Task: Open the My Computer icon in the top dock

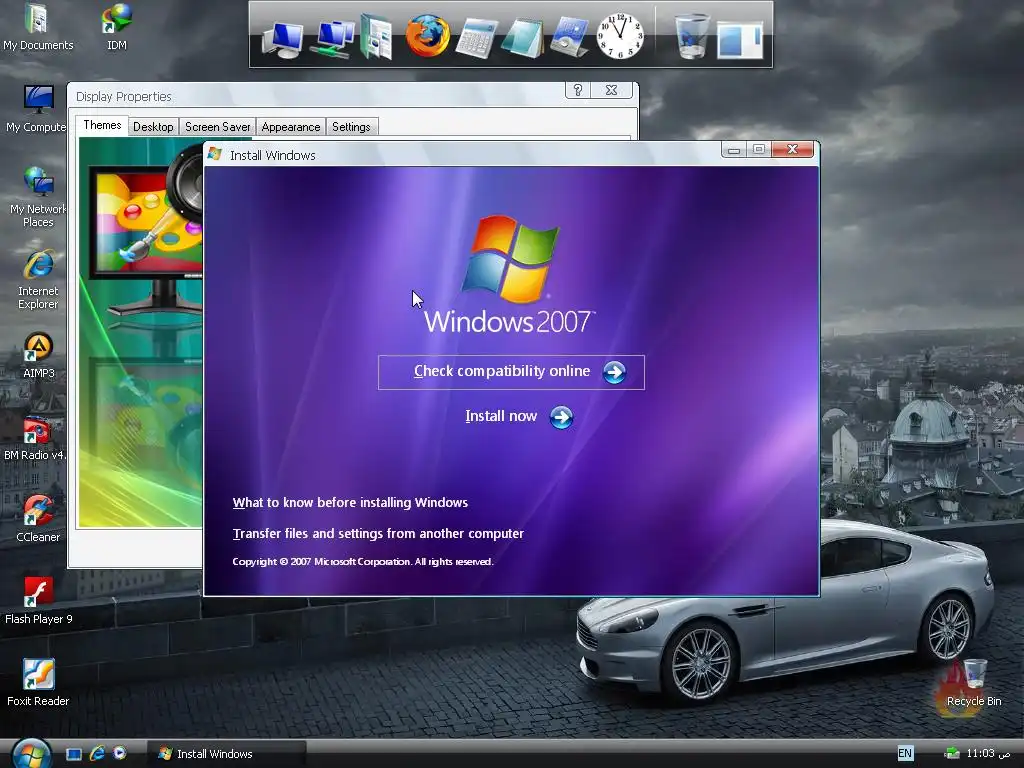Action: point(282,39)
